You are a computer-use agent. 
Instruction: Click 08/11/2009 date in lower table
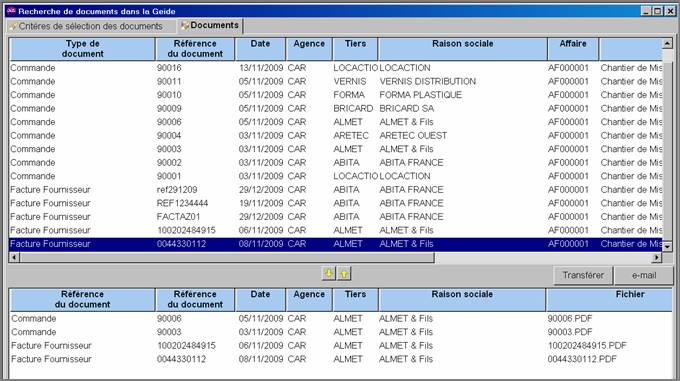(261, 359)
